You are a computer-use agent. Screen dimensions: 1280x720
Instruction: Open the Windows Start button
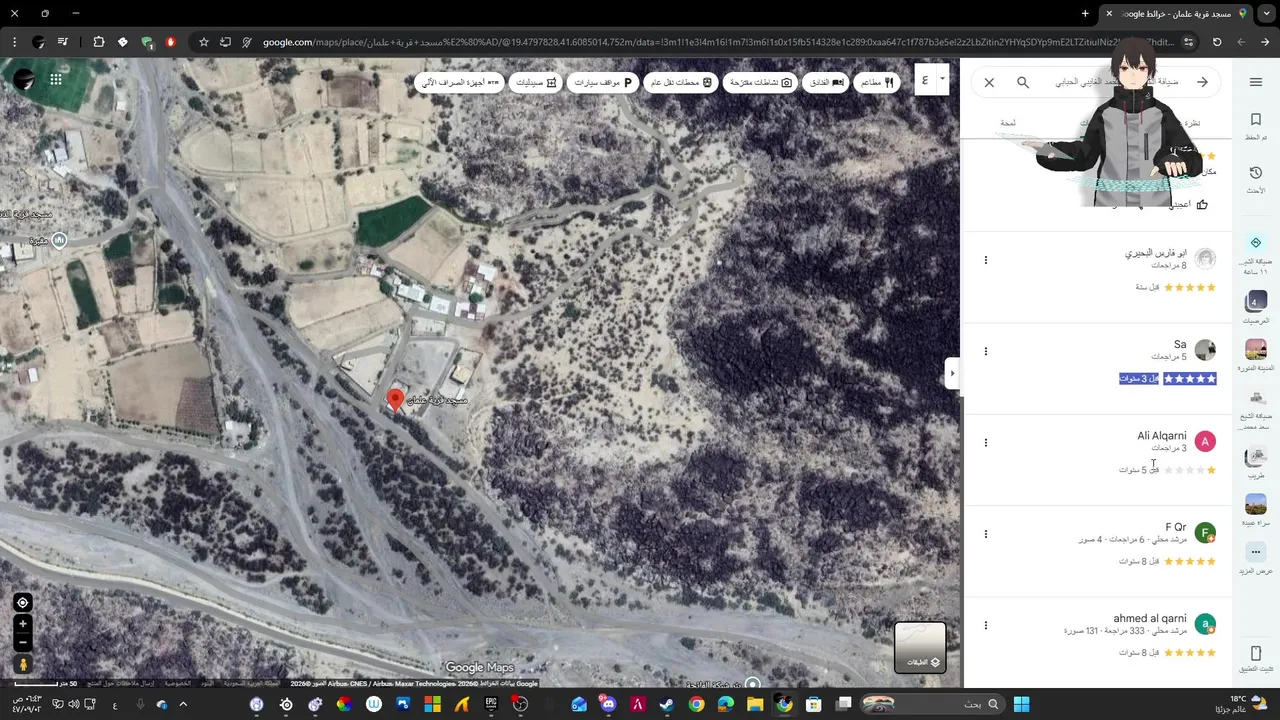coord(1021,704)
